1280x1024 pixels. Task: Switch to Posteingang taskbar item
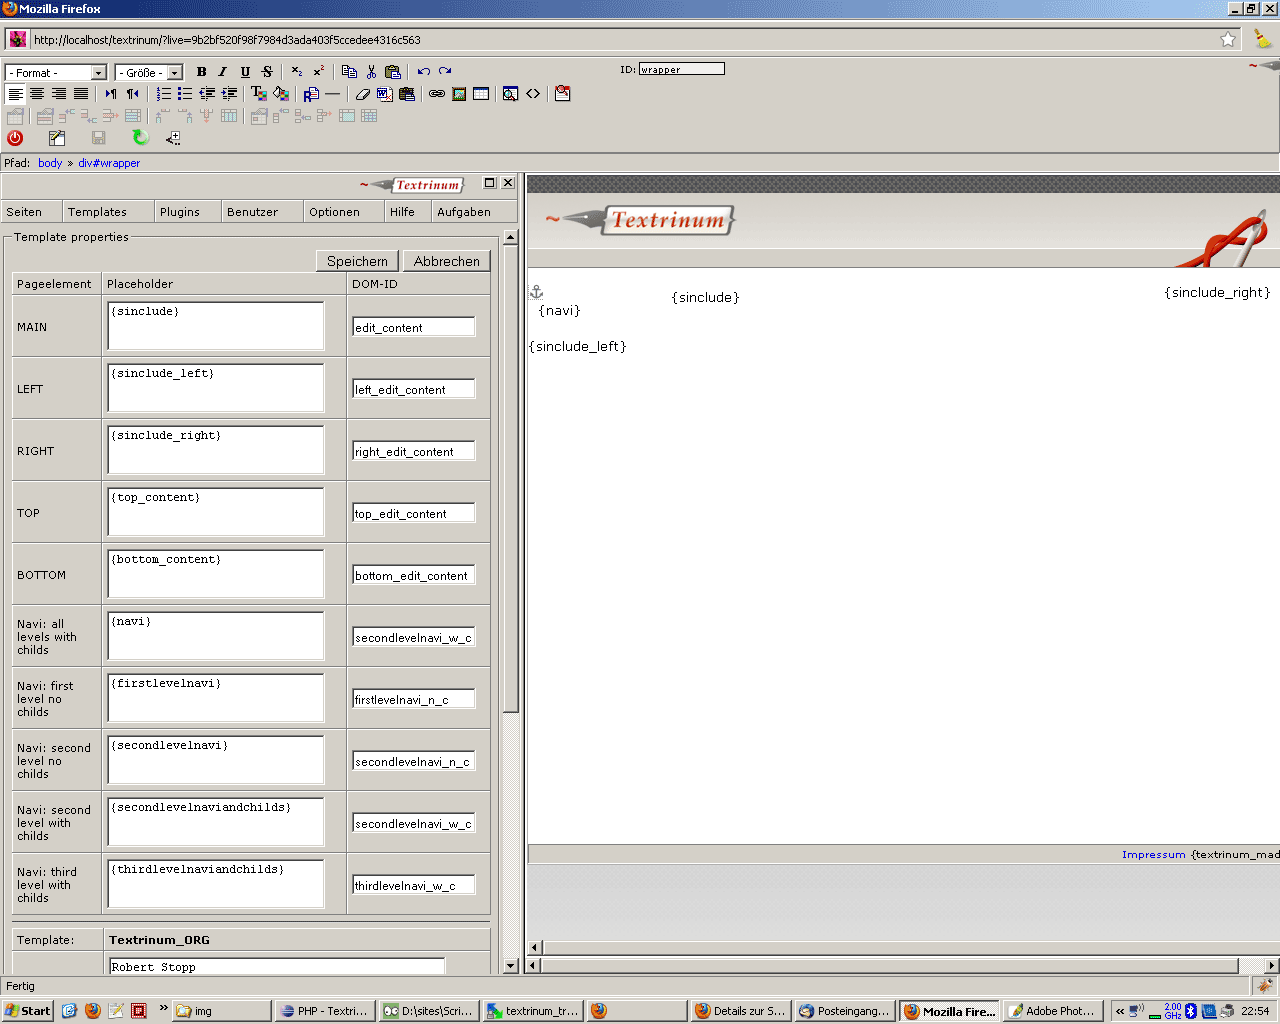845,1011
